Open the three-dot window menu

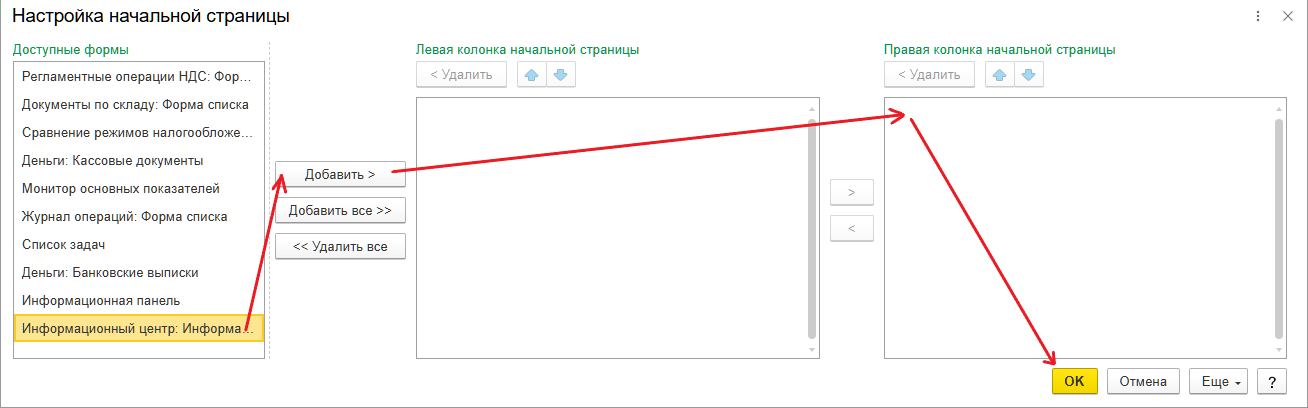1256,17
